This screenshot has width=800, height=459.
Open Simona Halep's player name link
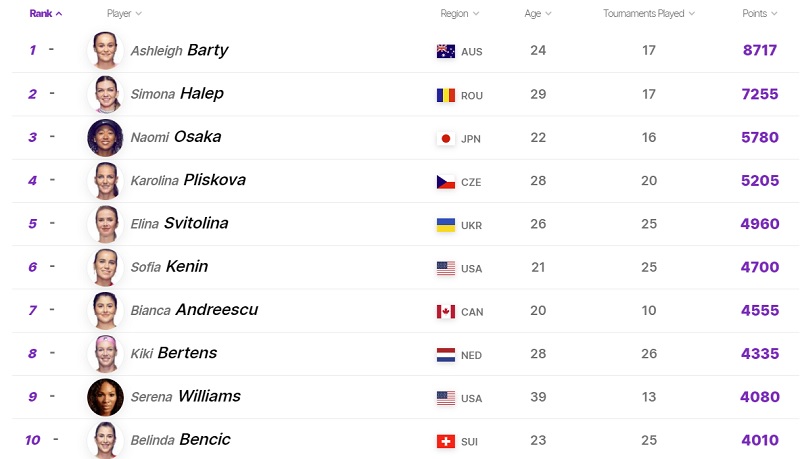click(177, 94)
